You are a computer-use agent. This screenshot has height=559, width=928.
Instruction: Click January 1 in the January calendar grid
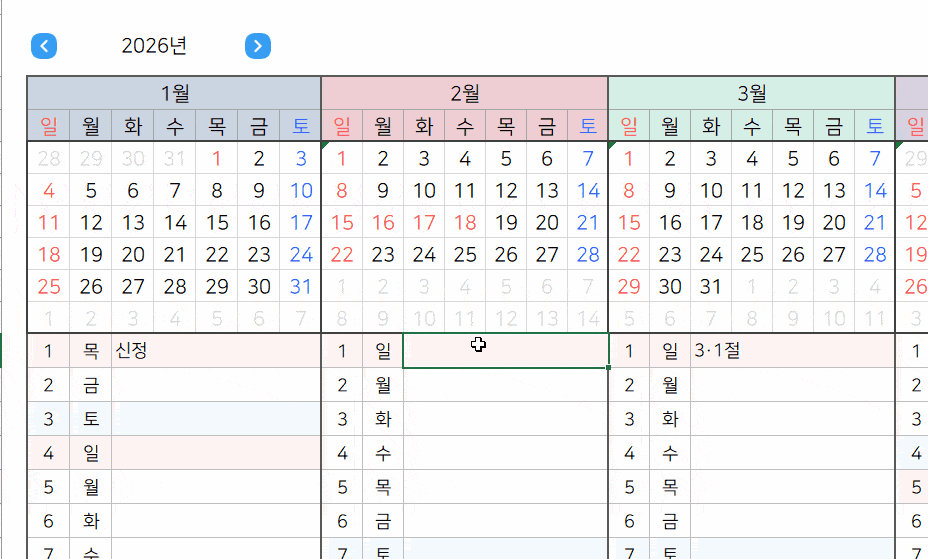217,159
